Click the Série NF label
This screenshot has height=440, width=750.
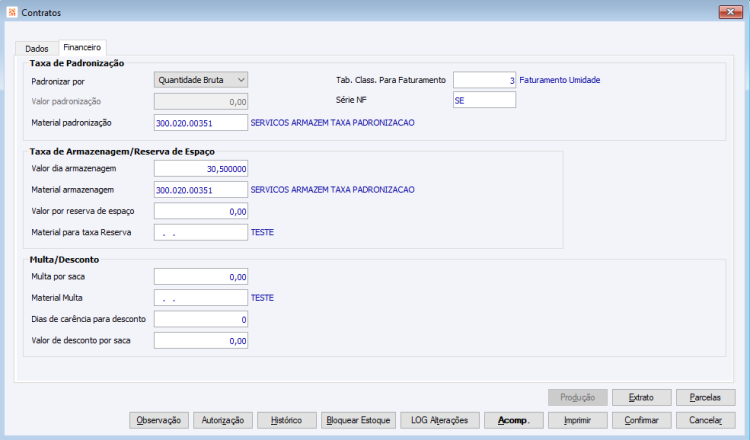pyautogui.click(x=351, y=100)
